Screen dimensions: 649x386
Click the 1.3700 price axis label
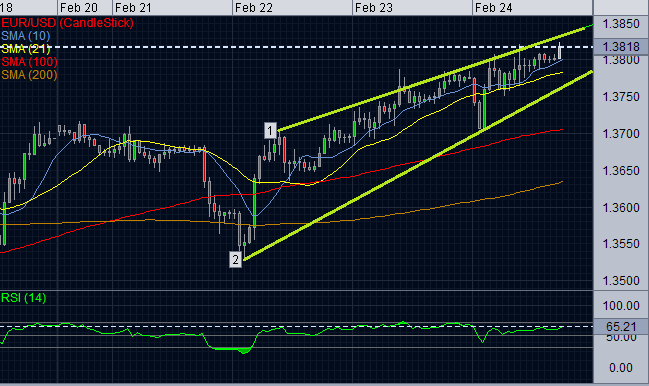coord(621,134)
